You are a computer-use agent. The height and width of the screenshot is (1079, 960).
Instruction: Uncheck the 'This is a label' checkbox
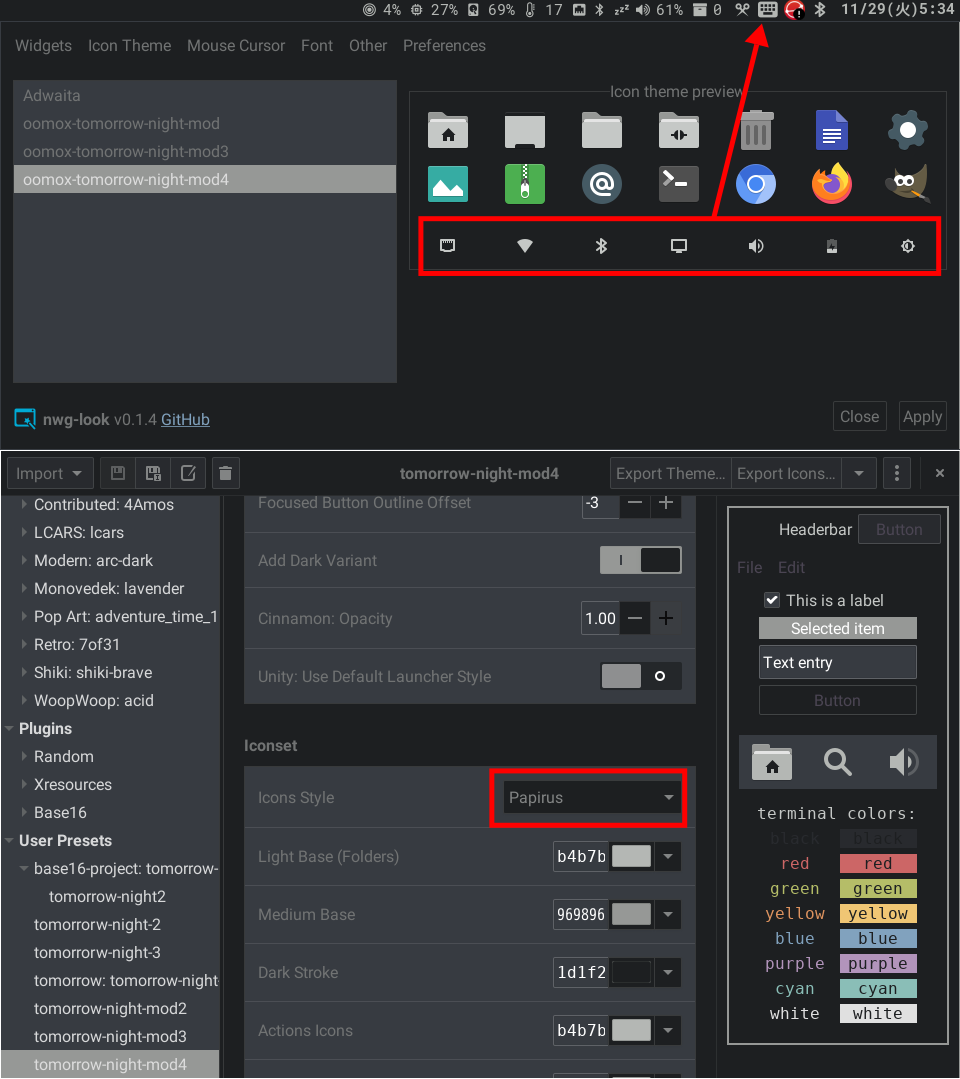click(x=772, y=600)
